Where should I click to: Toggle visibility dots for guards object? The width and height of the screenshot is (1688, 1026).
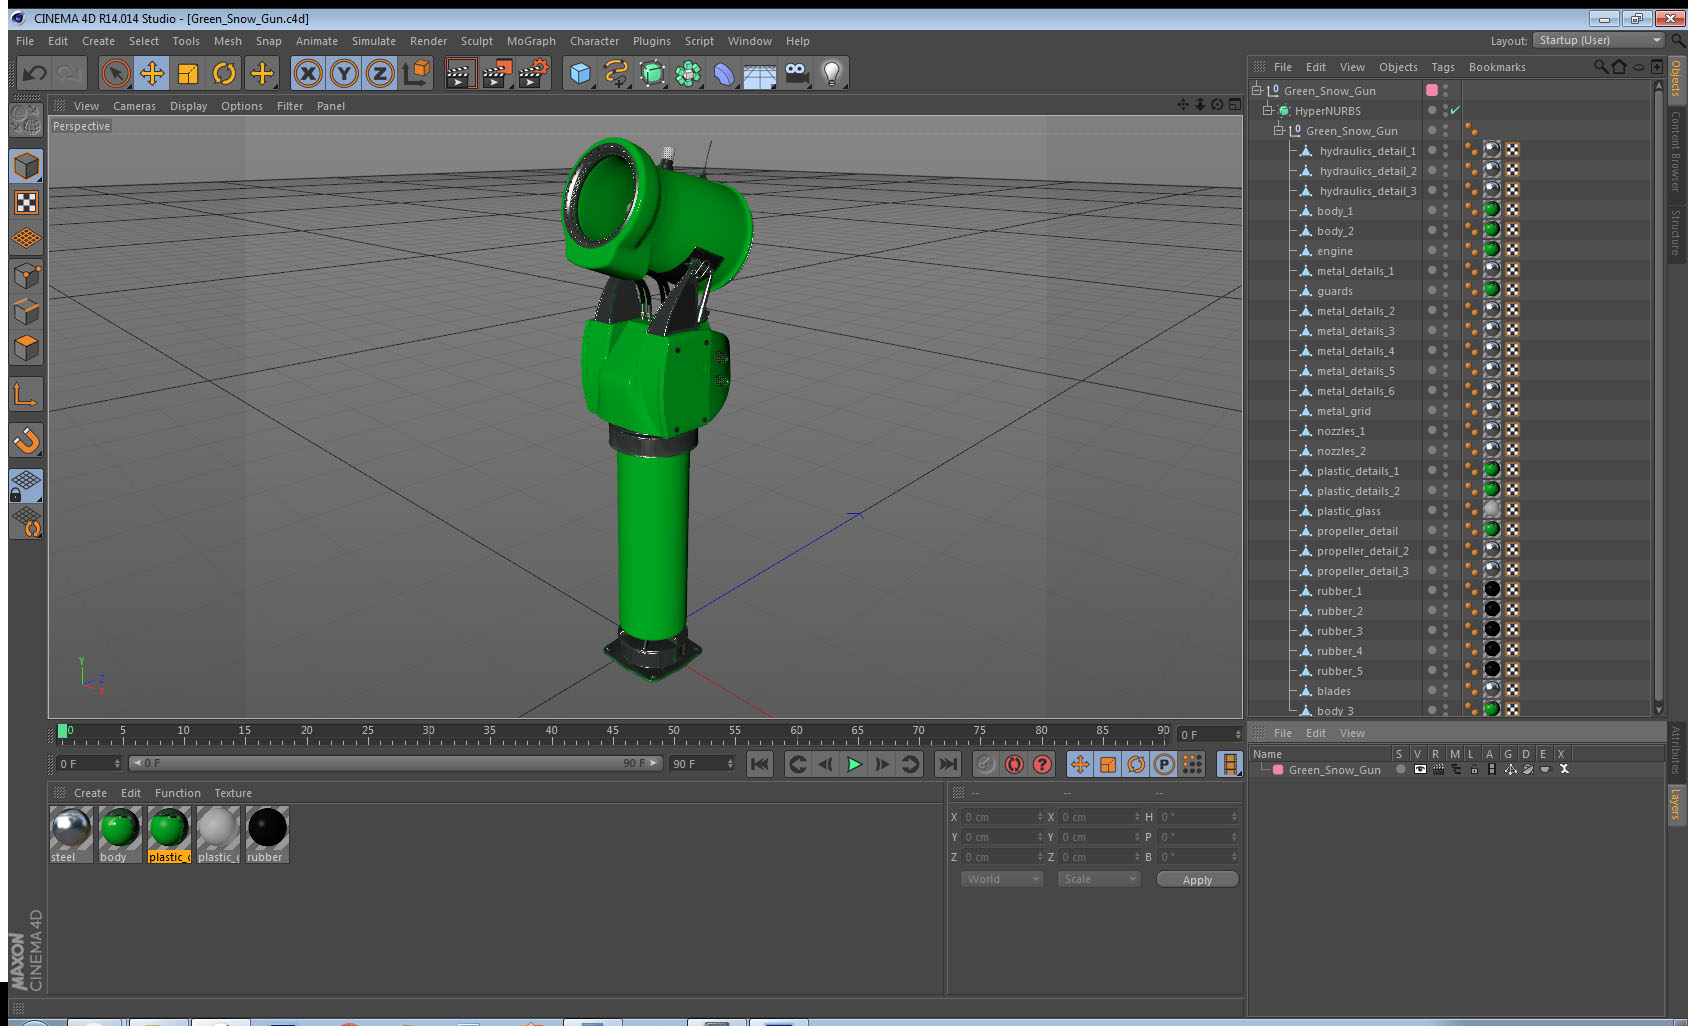pyautogui.click(x=1445, y=290)
